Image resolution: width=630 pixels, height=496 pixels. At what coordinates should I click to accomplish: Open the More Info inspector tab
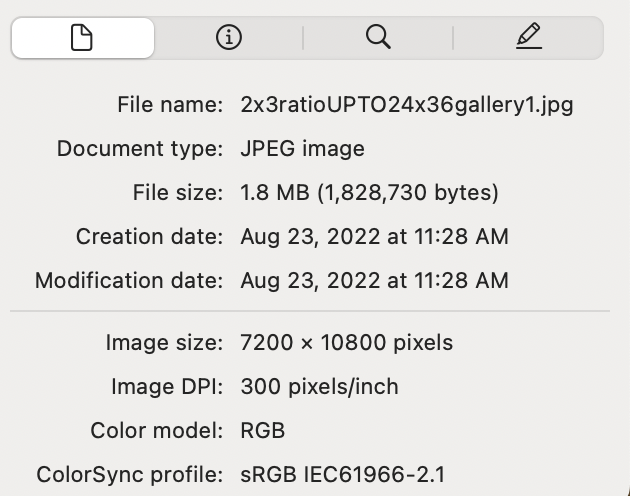(x=229, y=38)
